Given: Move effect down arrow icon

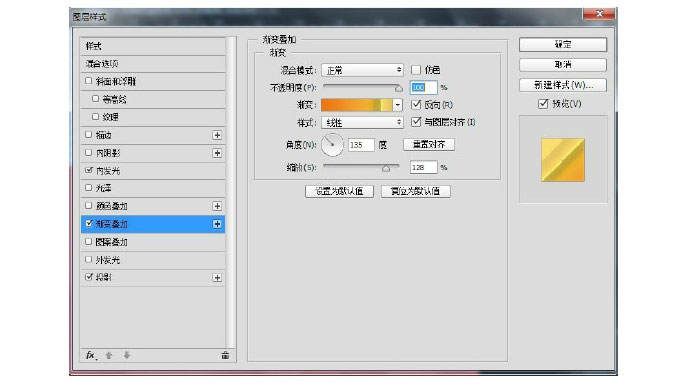Looking at the screenshot, I should [127, 355].
